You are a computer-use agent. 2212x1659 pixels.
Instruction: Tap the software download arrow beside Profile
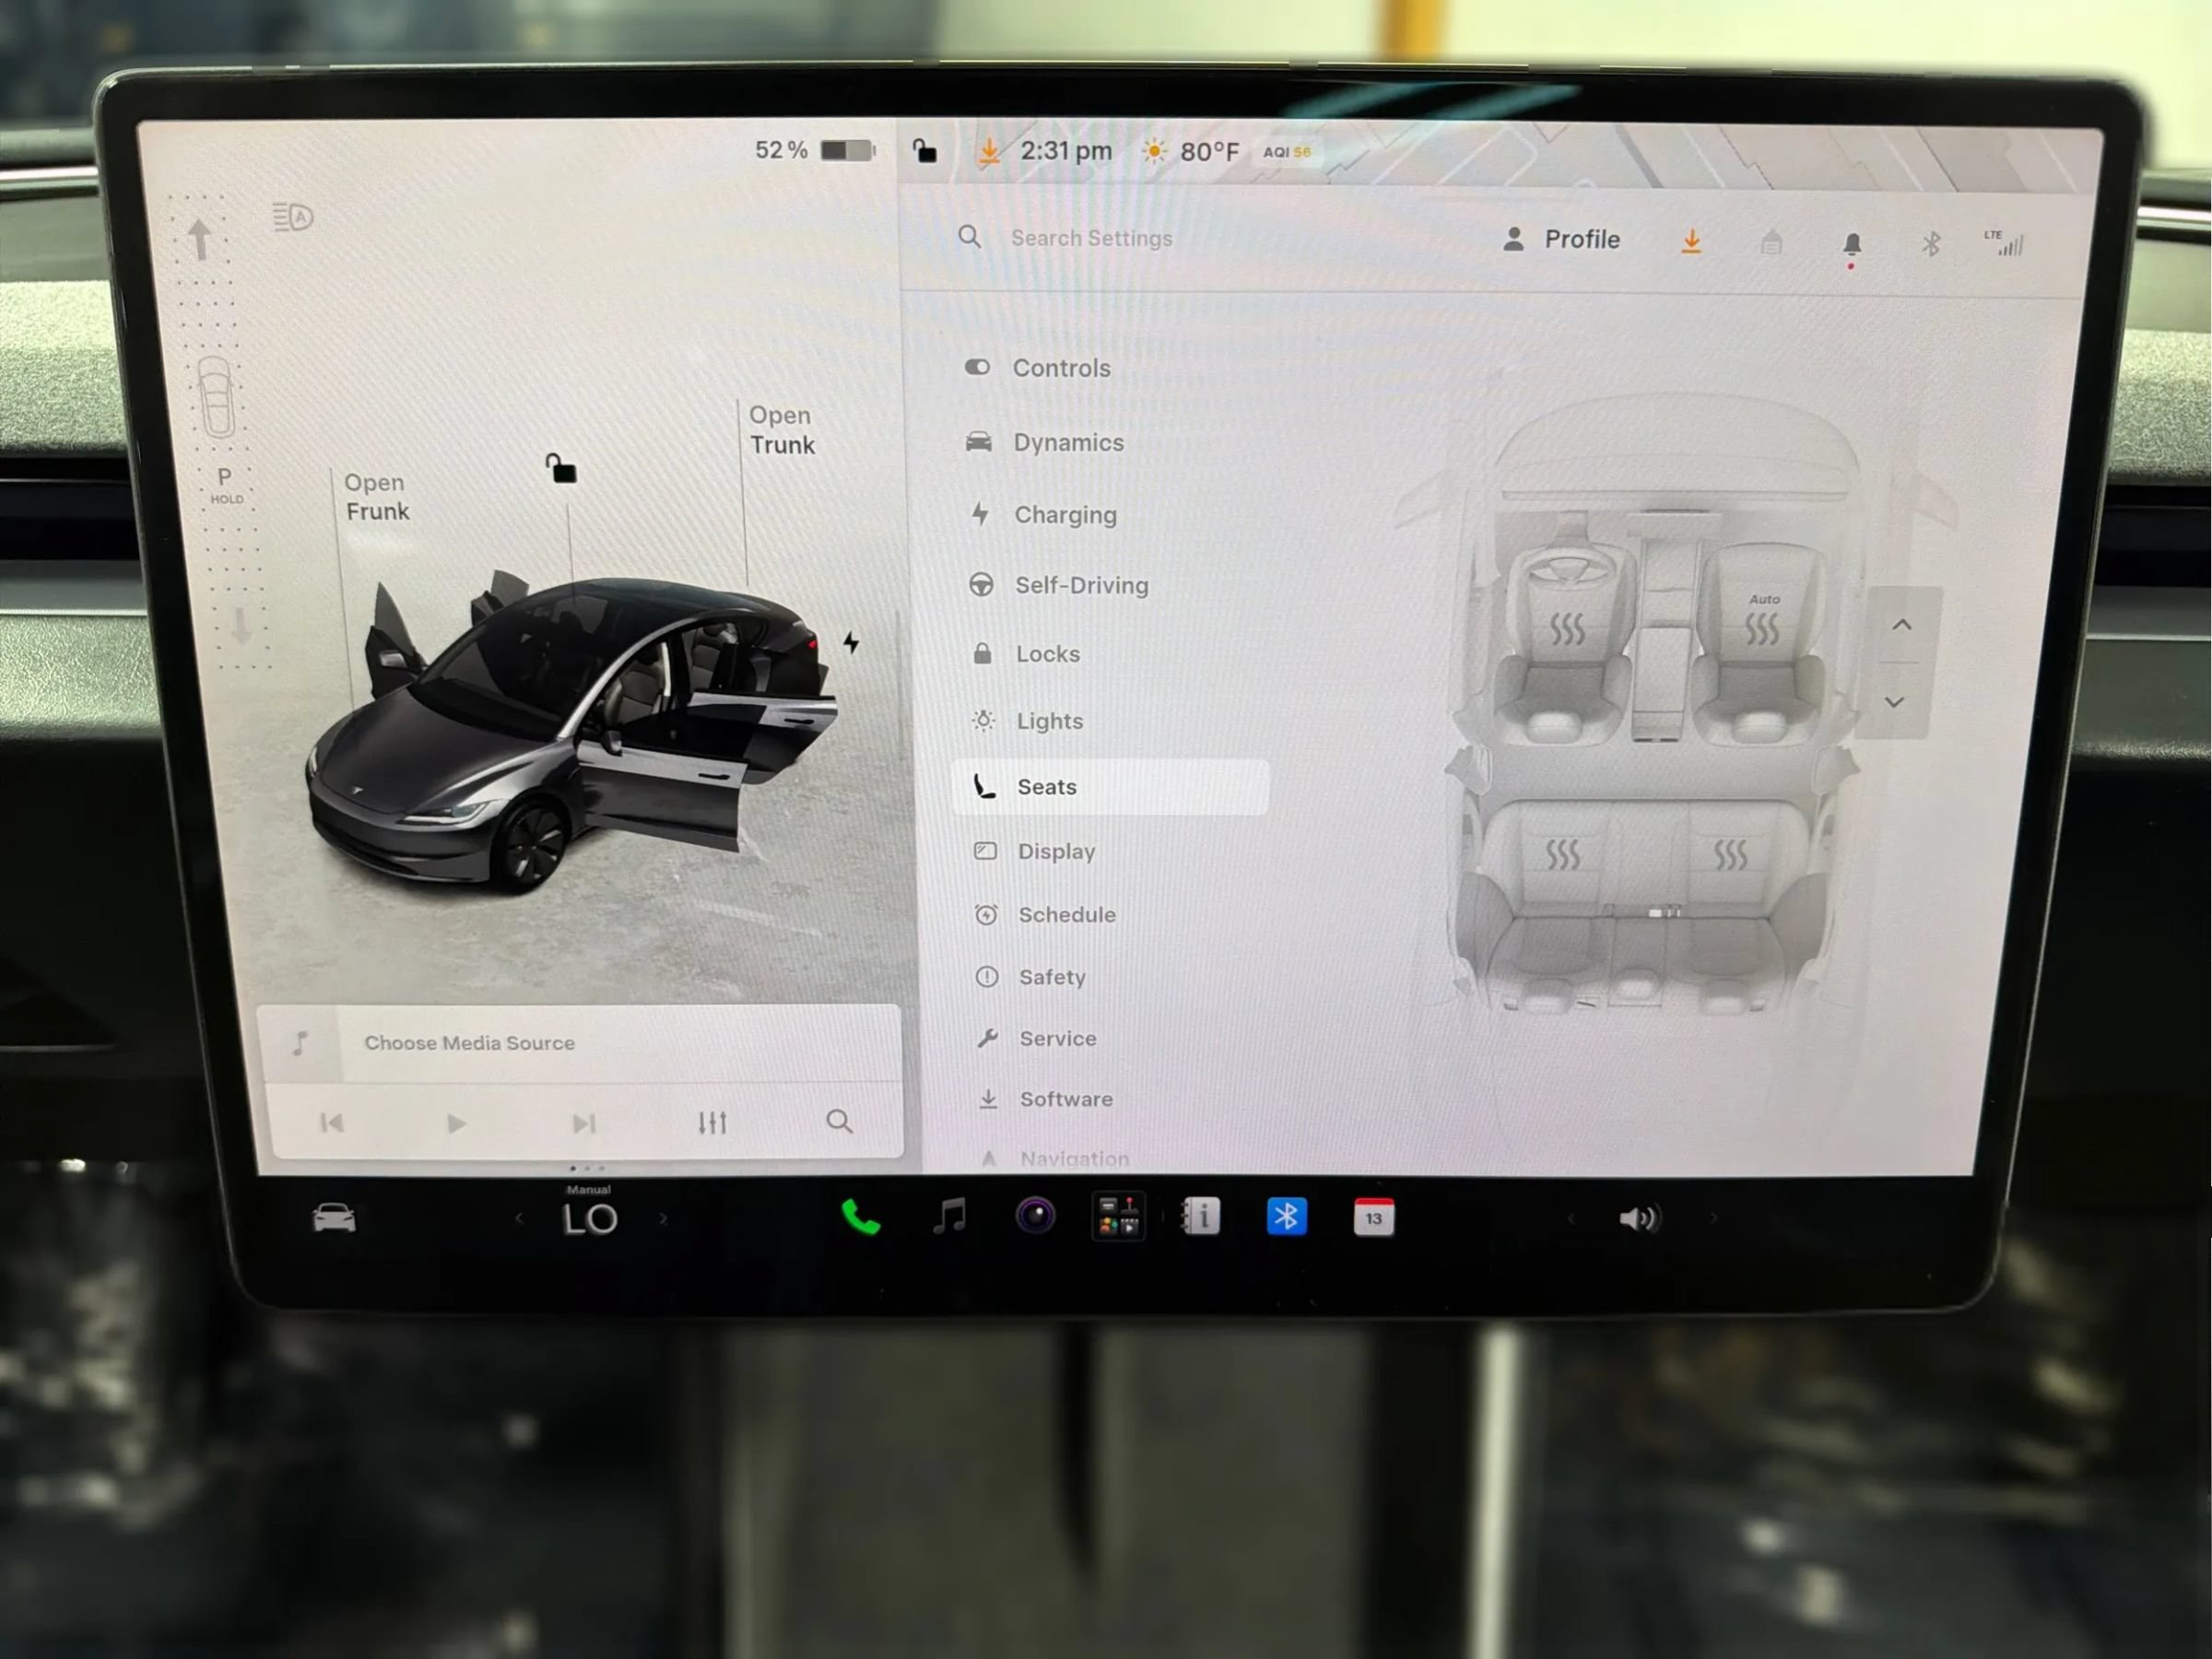[x=1691, y=241]
